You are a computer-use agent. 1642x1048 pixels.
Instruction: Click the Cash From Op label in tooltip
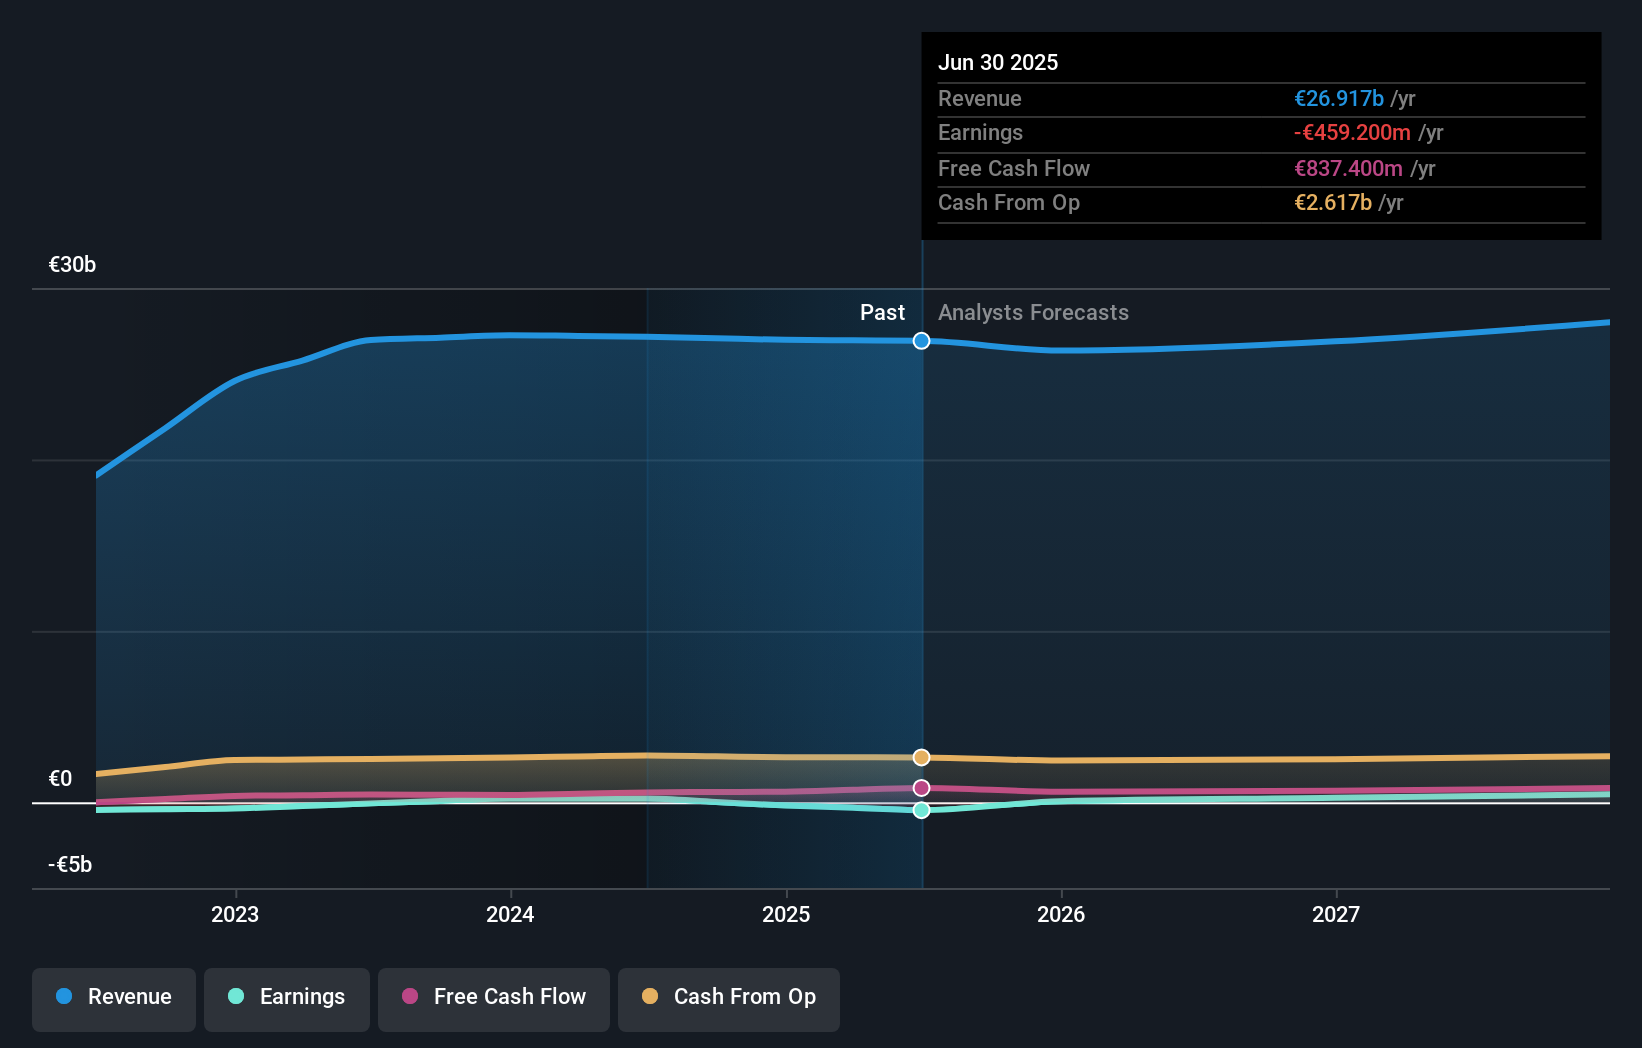click(1009, 202)
